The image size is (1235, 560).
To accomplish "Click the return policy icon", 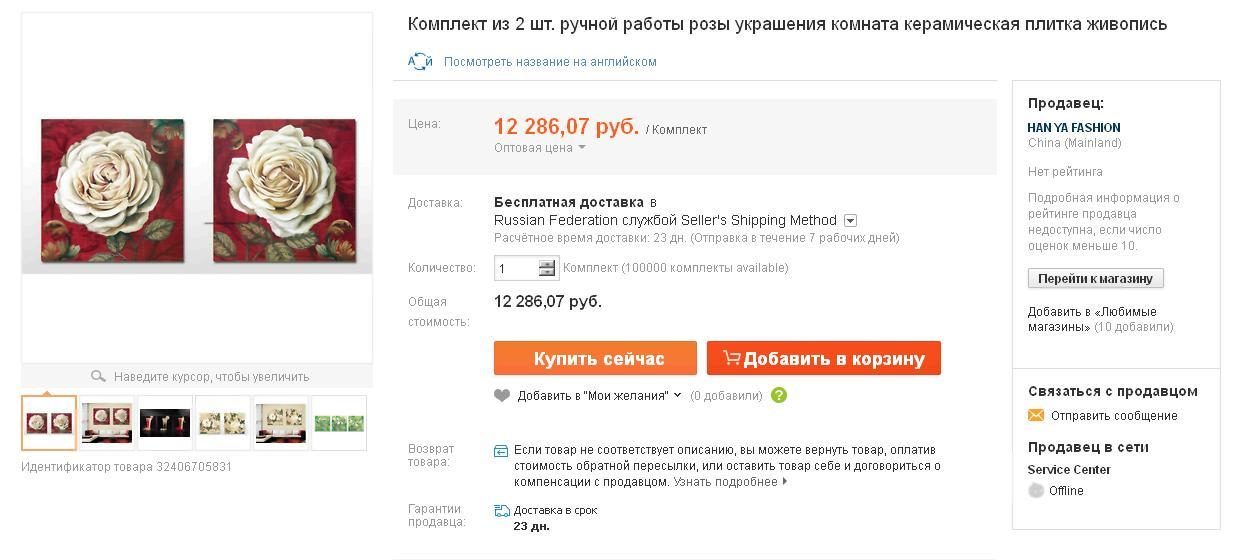I will 502,451.
